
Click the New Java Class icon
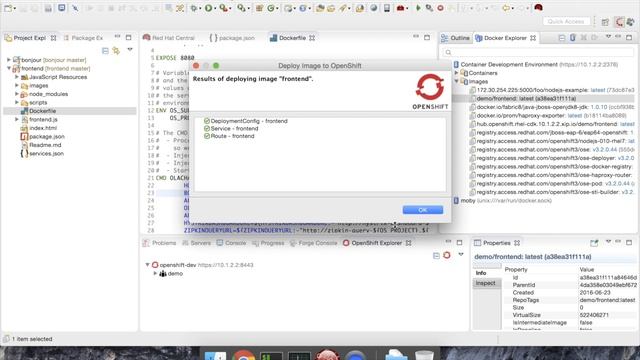(271, 8)
